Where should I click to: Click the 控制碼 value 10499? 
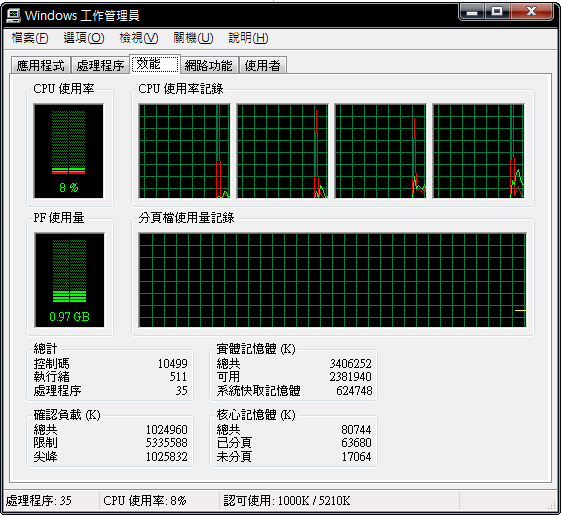point(172,364)
